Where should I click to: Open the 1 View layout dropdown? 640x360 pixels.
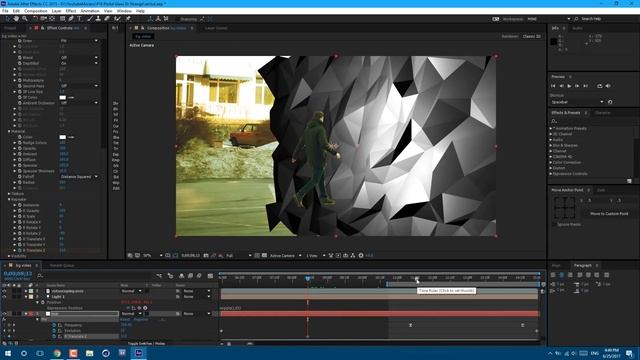pos(316,256)
